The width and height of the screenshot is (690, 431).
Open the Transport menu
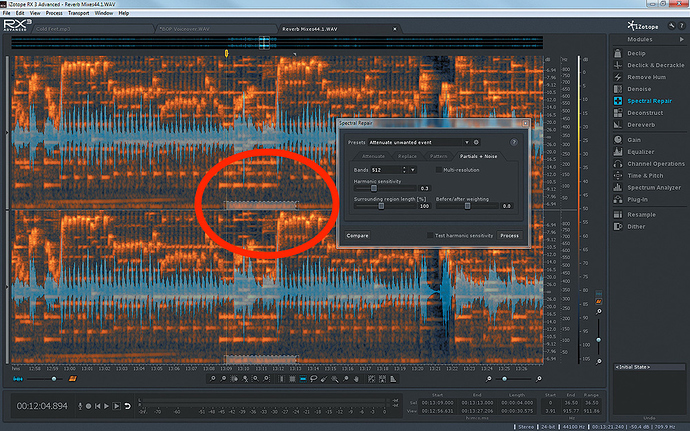click(x=78, y=13)
